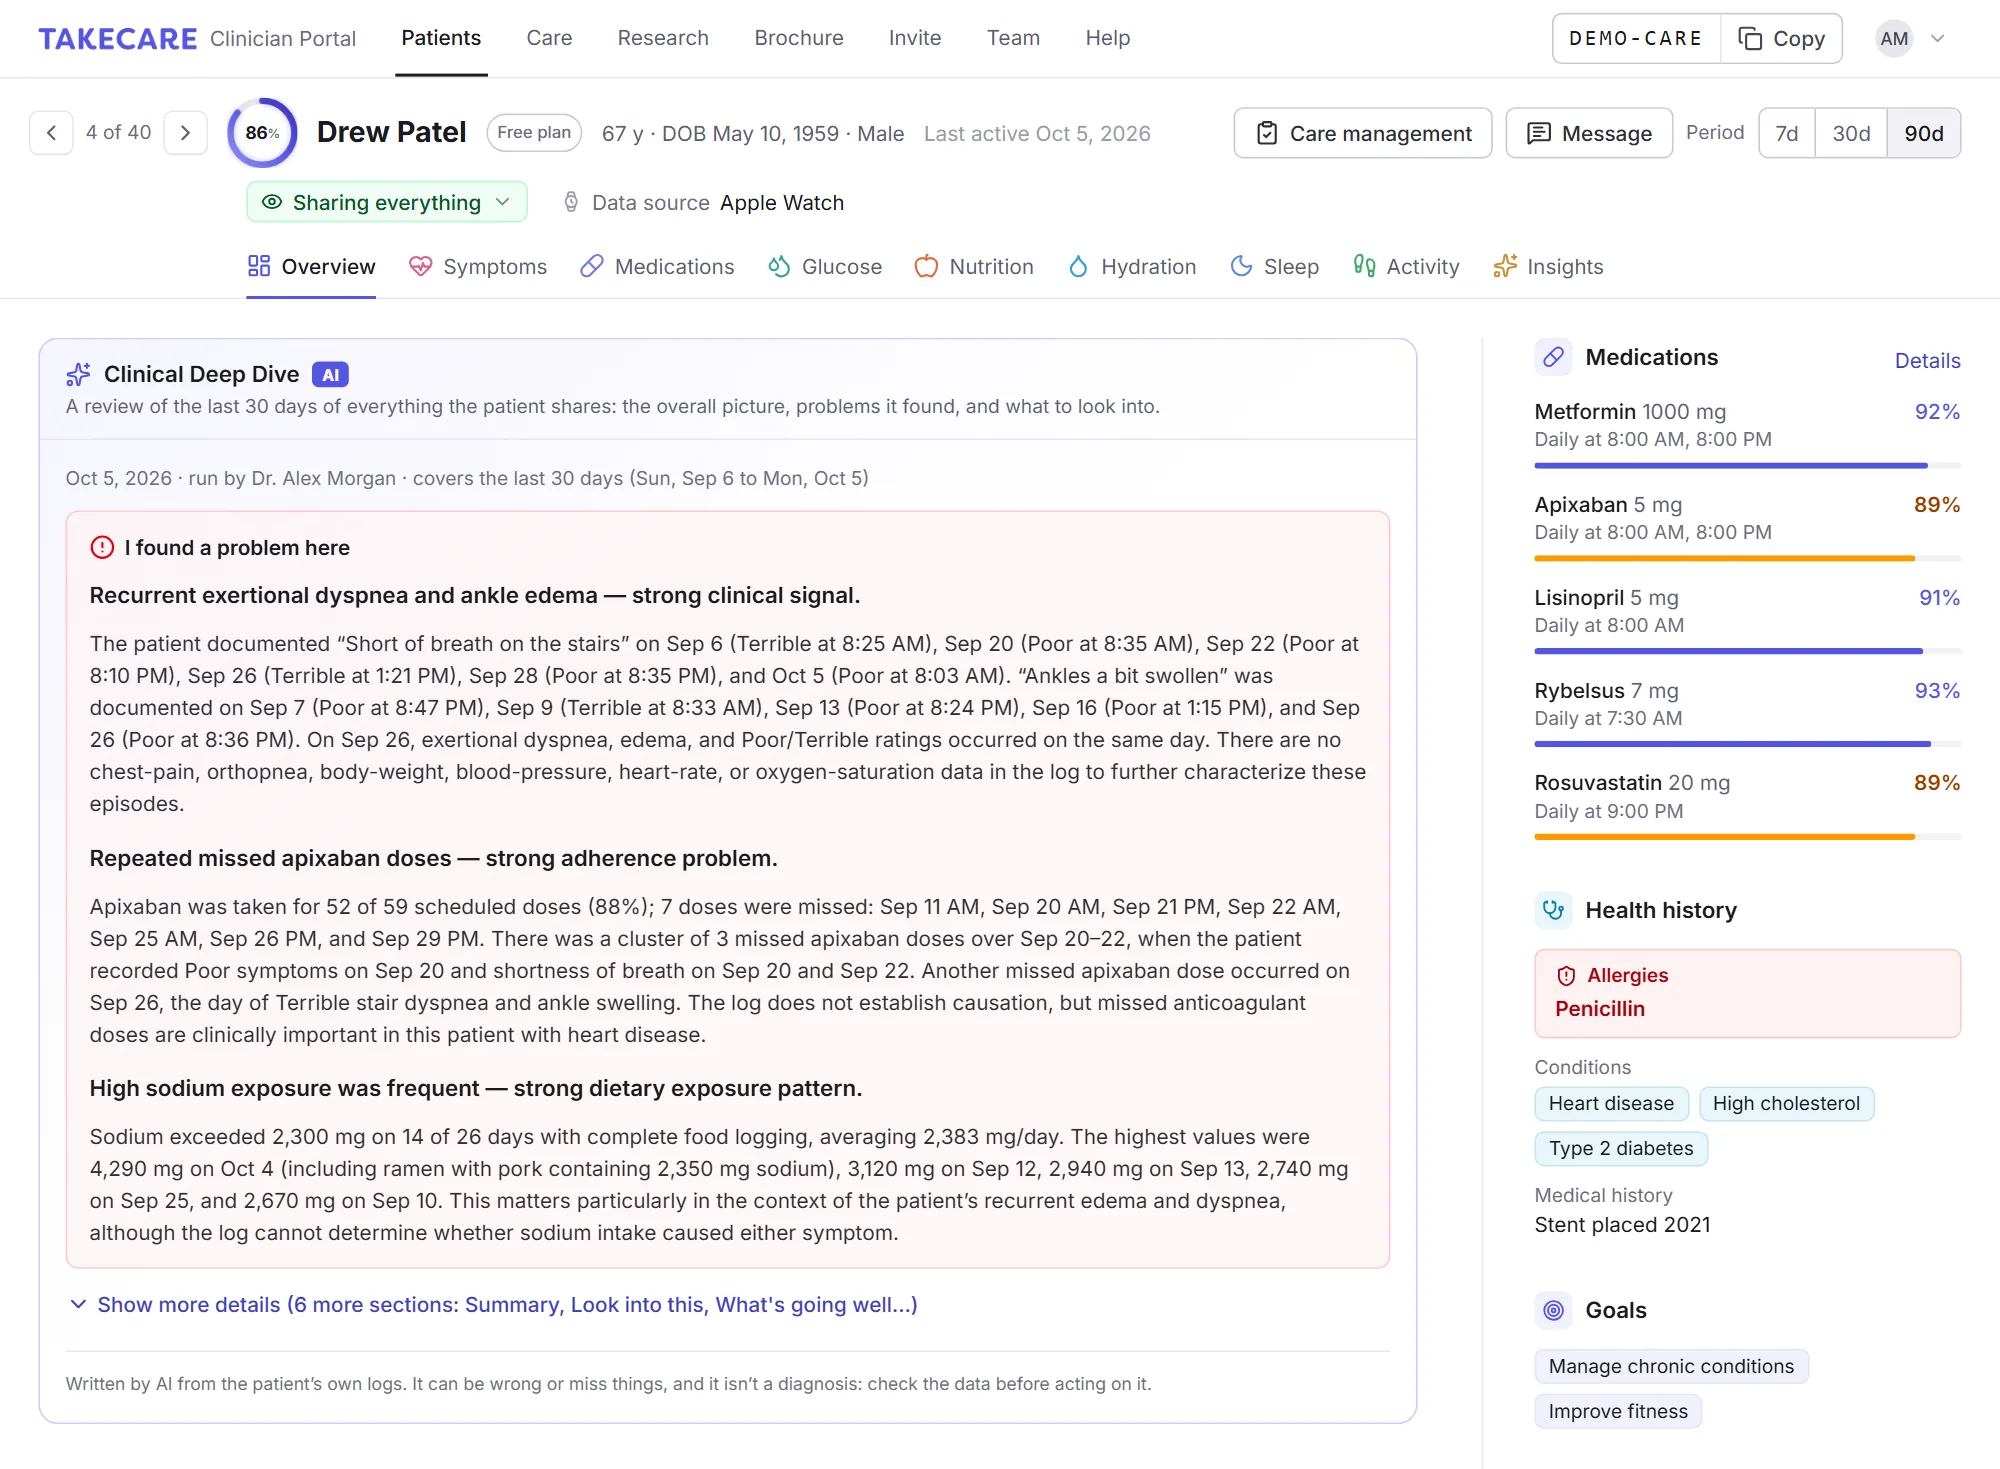Click the AI badge

coord(330,375)
